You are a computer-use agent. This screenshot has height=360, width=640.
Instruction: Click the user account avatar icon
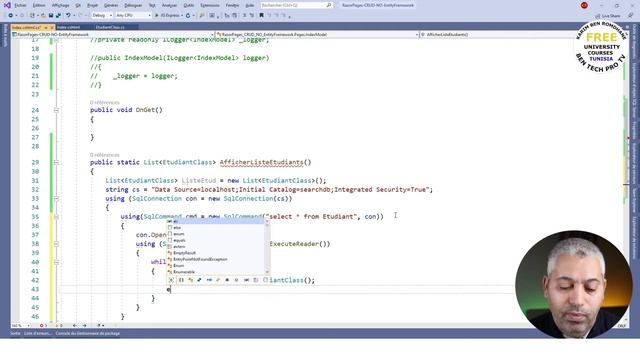tap(584, 5)
